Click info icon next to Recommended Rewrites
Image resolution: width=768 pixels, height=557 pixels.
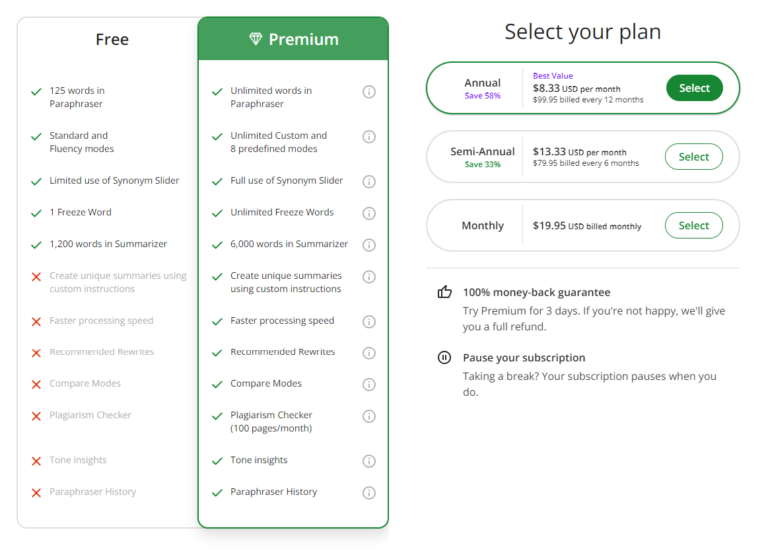tap(369, 353)
